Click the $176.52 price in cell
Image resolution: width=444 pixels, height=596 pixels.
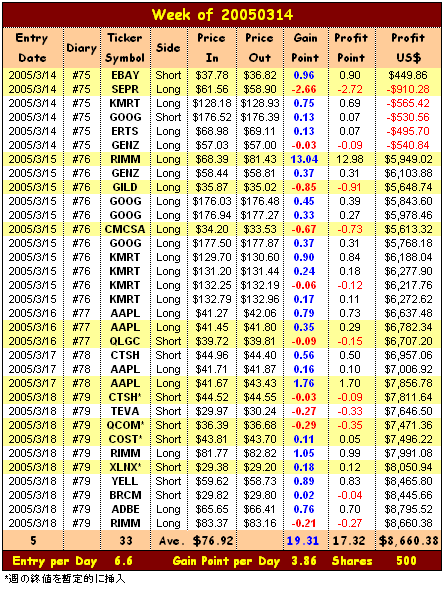pos(212,117)
